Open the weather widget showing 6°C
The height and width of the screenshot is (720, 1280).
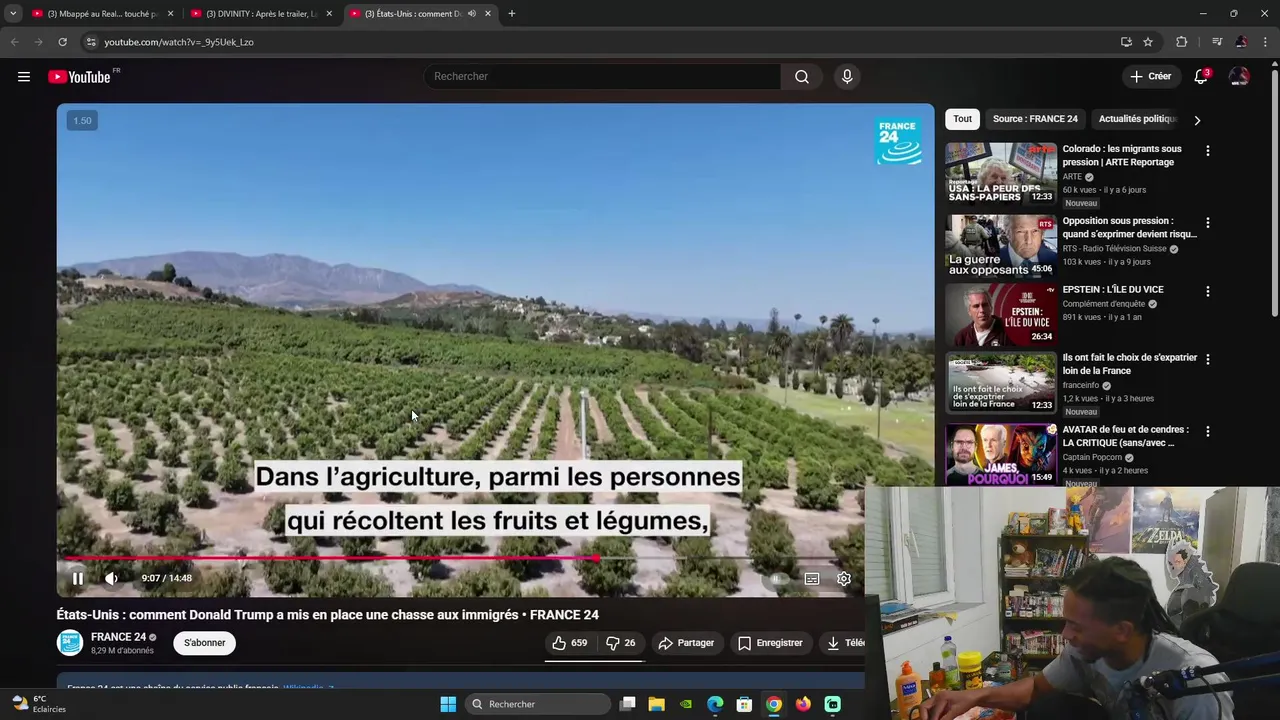(38, 704)
